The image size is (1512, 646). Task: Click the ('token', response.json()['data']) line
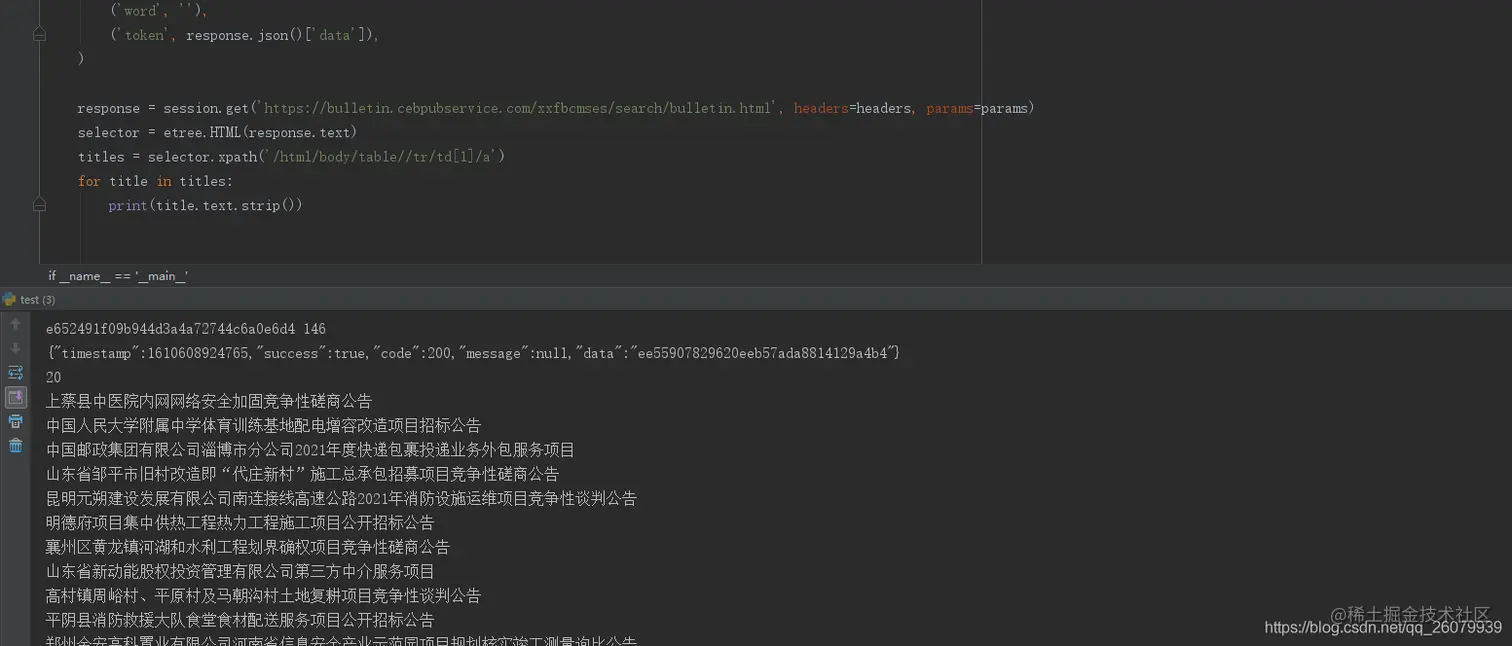point(244,35)
